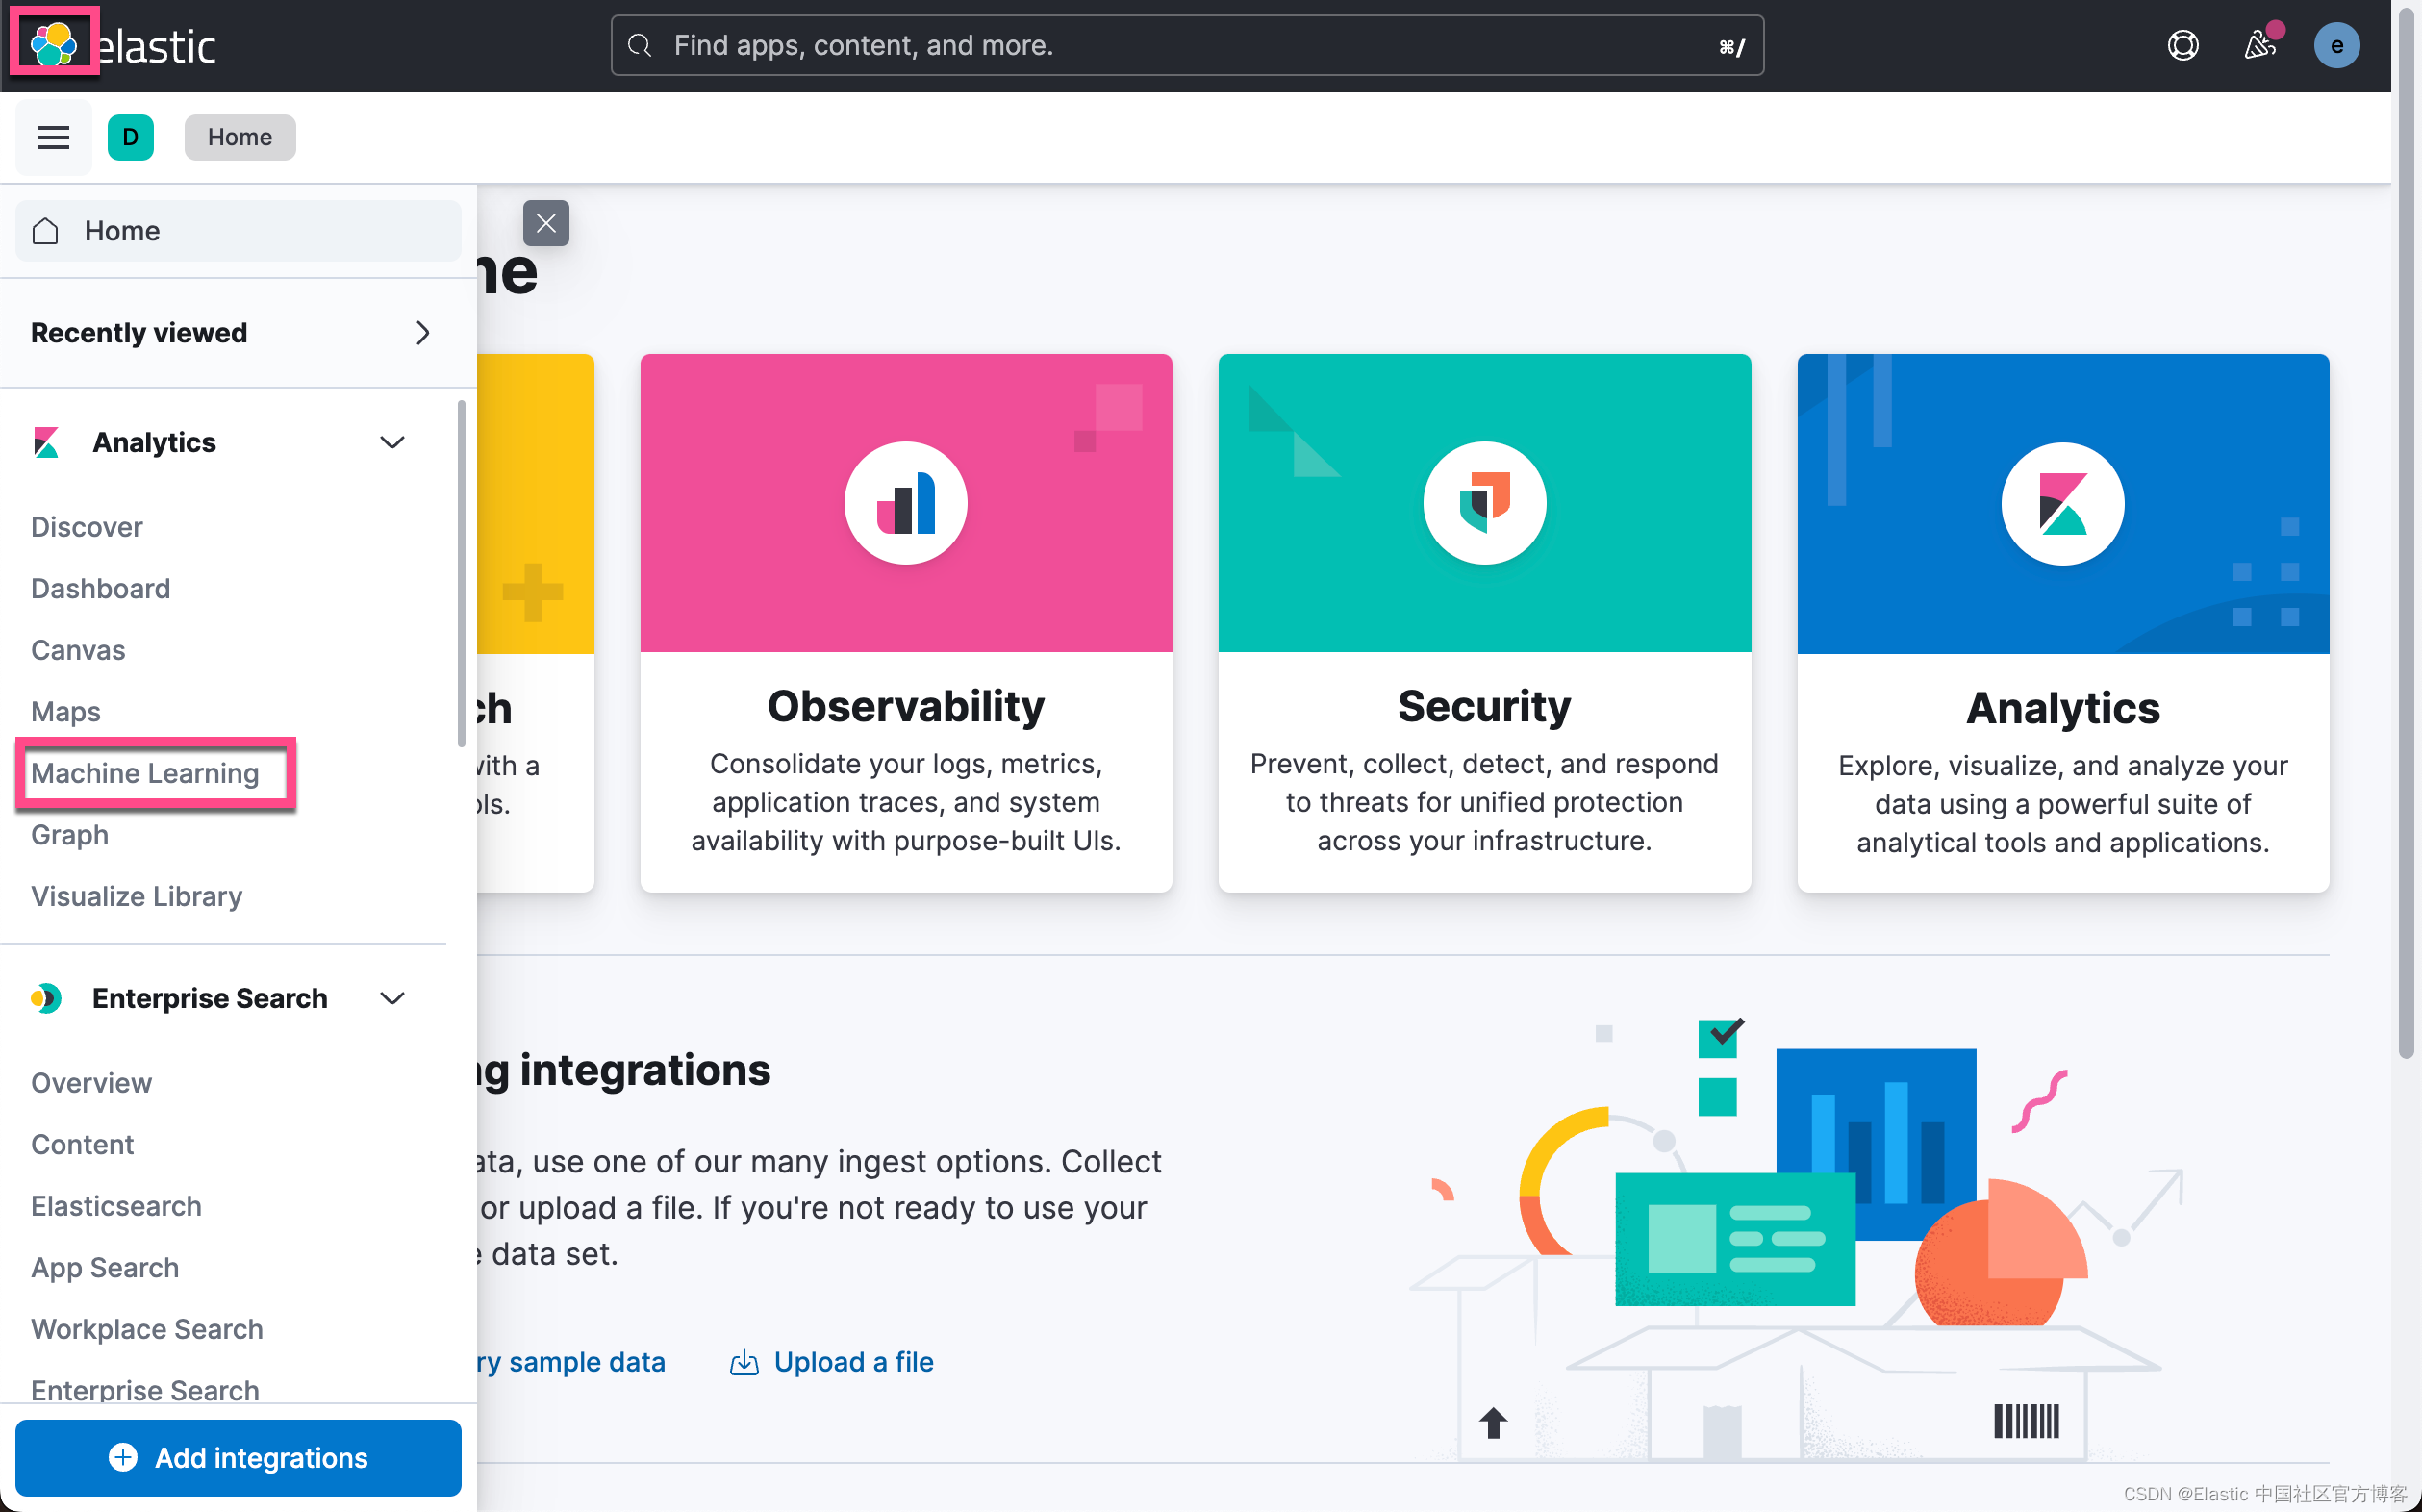Image resolution: width=2422 pixels, height=1512 pixels.
Task: Open App Search in the sidebar
Action: tap(105, 1267)
